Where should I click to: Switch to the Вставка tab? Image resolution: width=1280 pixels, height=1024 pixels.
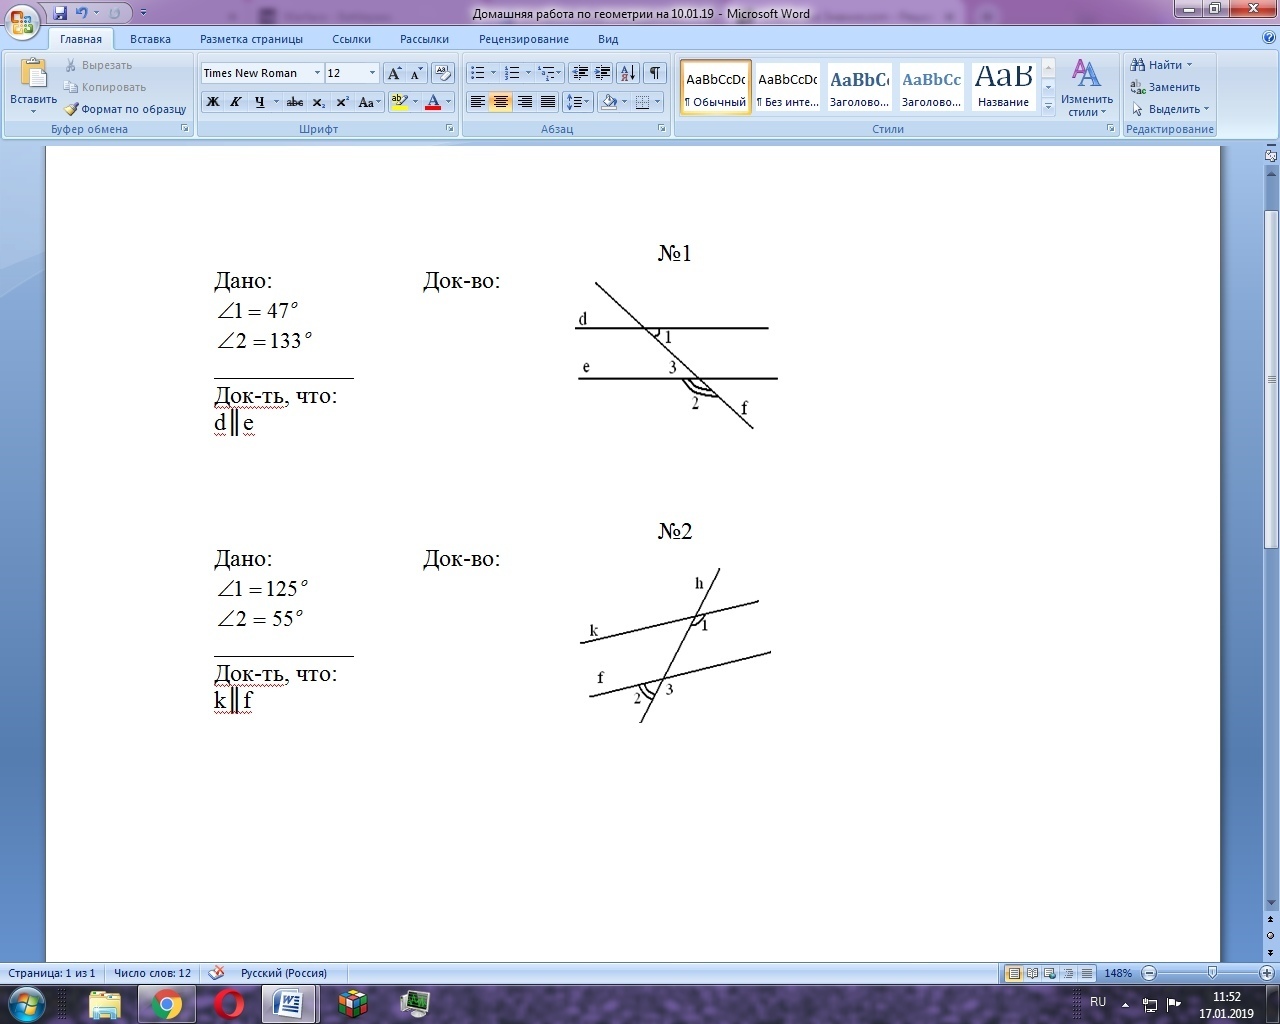[150, 39]
